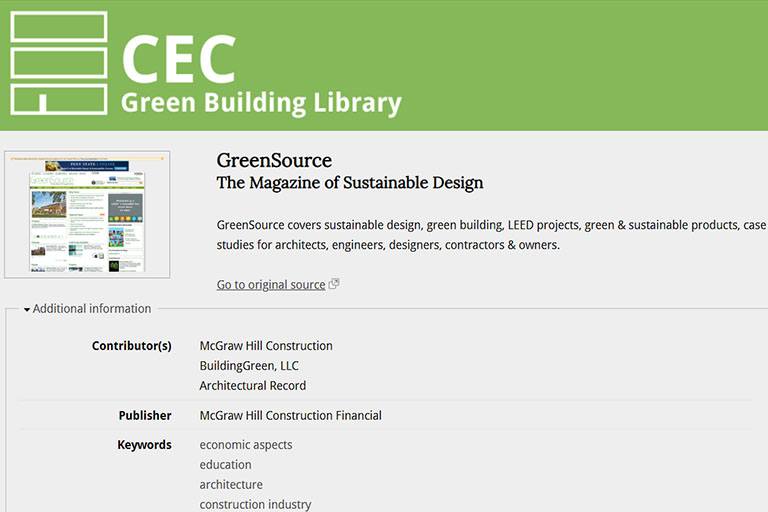Click the Publisher field label
Screen dimensions: 768x512
point(145,415)
